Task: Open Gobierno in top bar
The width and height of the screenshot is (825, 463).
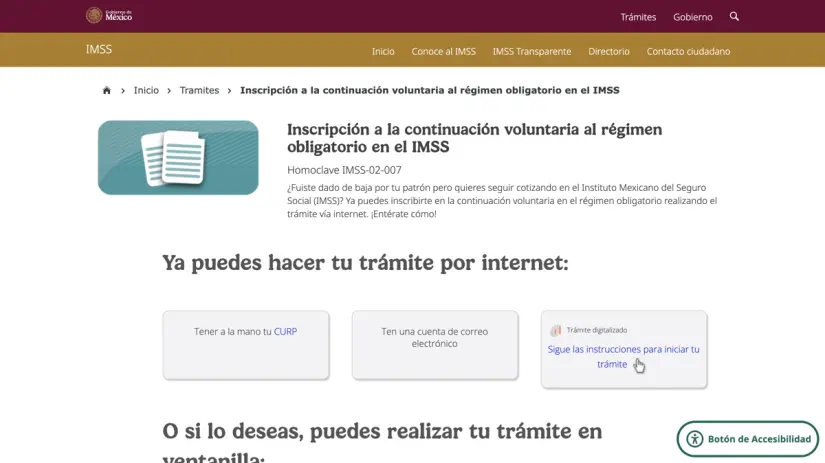Action: [692, 17]
